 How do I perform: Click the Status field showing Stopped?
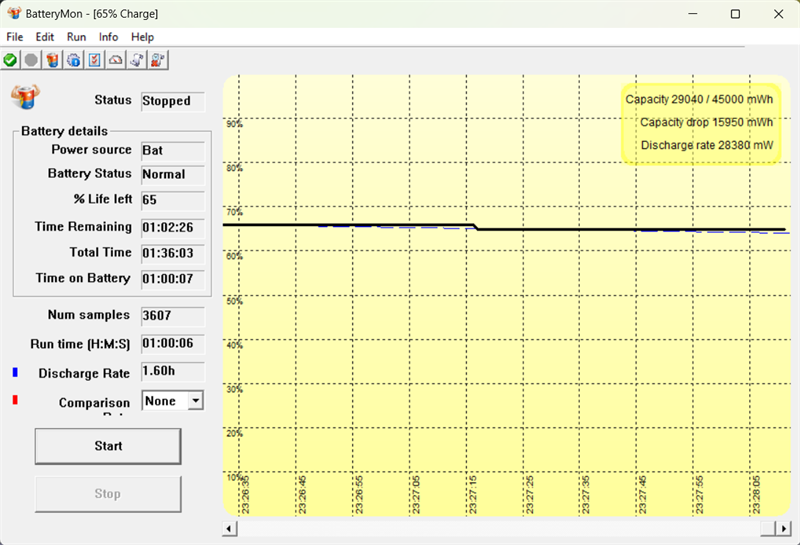[173, 101]
